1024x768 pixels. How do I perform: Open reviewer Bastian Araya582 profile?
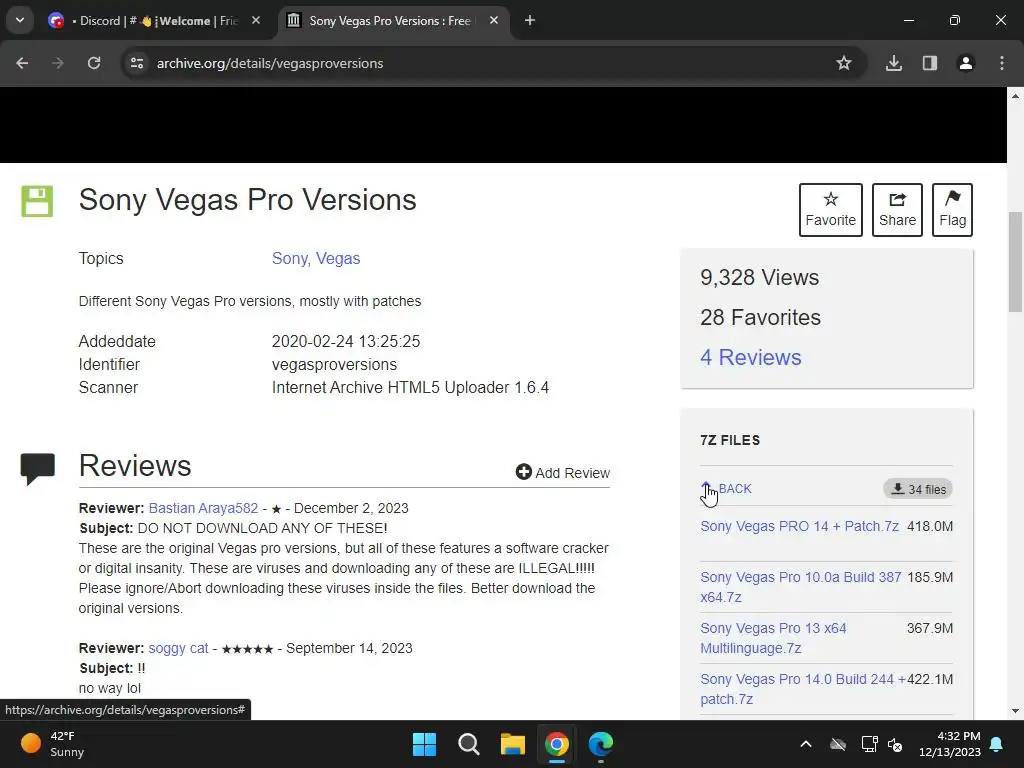coord(203,508)
